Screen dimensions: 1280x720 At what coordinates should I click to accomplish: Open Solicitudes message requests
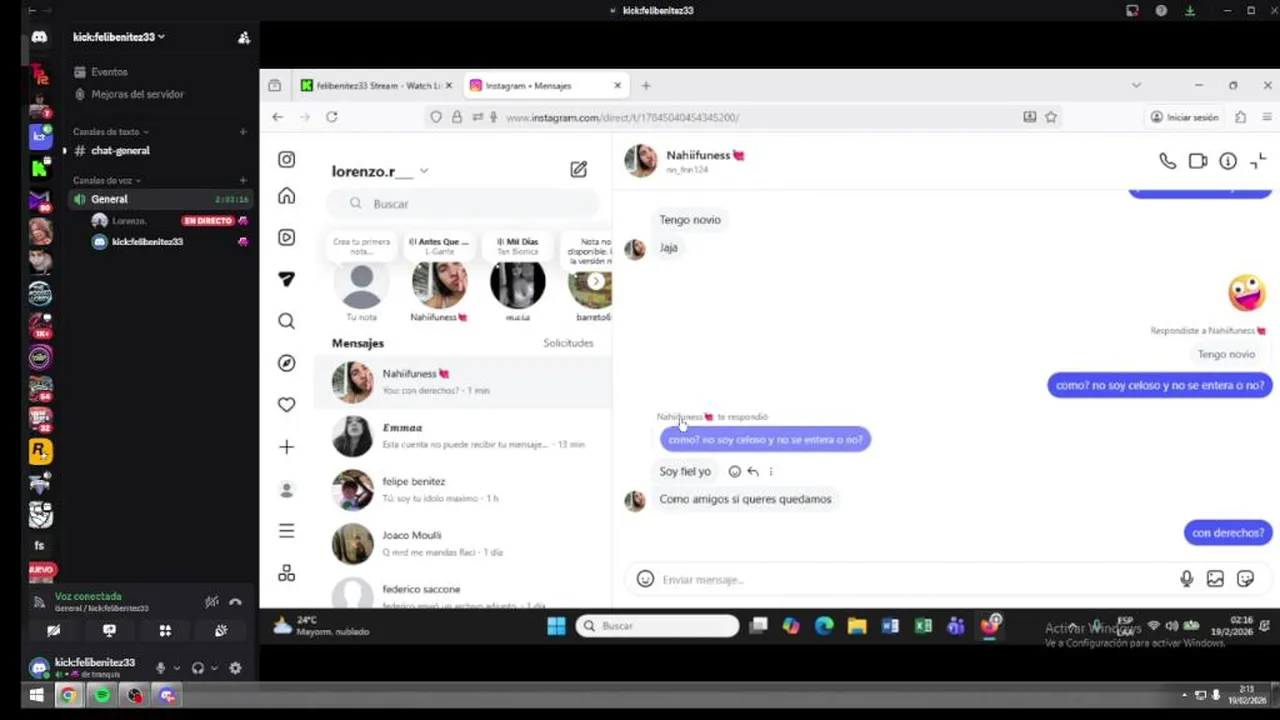coord(568,343)
